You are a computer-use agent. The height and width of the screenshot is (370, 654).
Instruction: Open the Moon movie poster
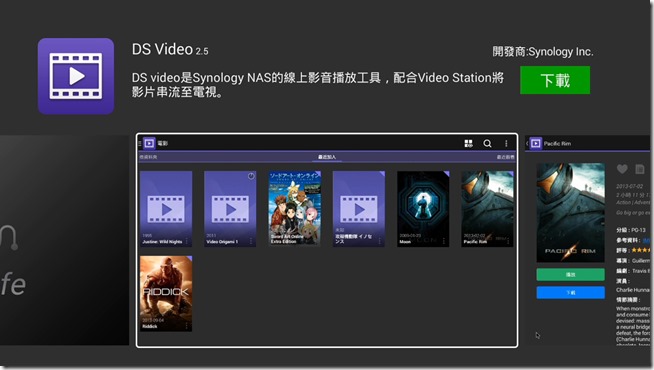point(423,209)
